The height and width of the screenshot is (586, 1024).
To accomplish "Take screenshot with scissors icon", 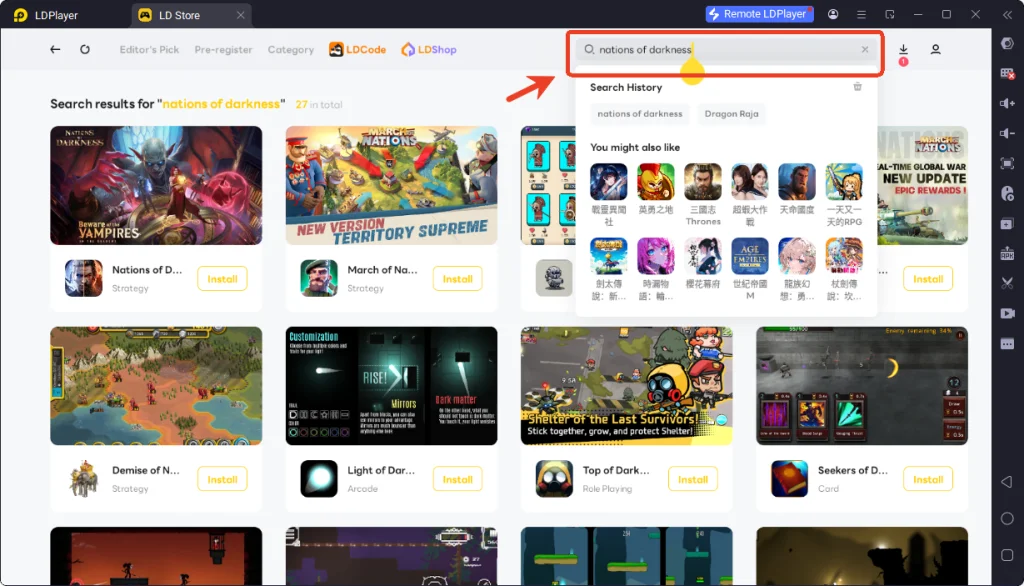I will 1007,284.
